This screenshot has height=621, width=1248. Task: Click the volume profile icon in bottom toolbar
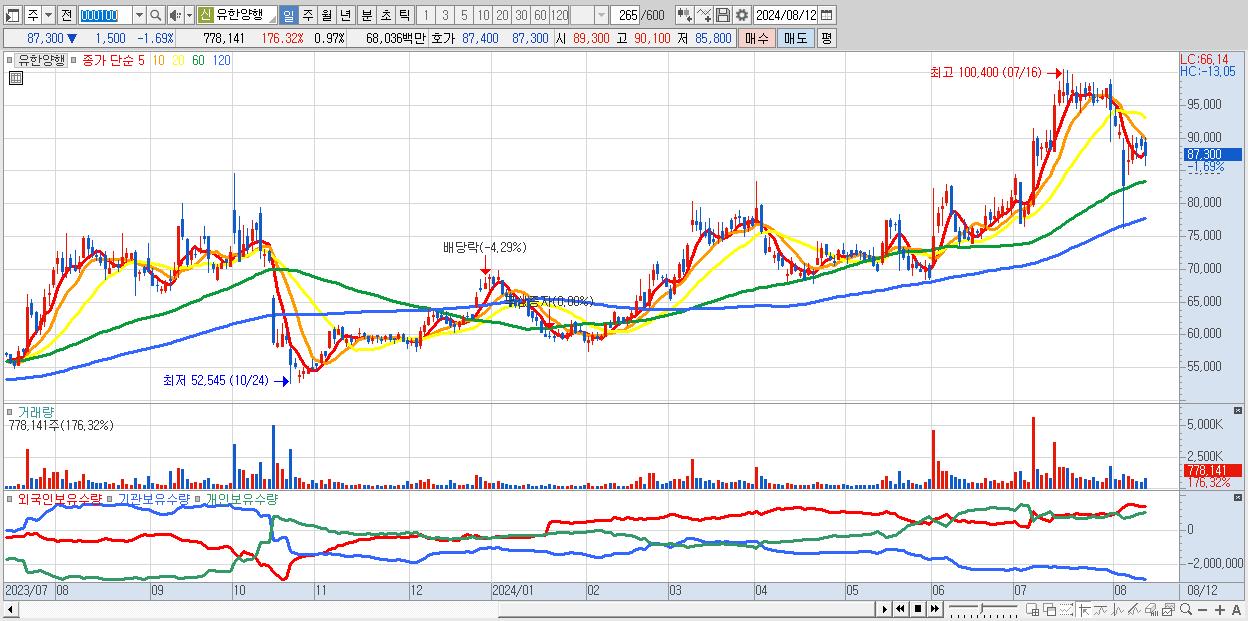(1152, 609)
